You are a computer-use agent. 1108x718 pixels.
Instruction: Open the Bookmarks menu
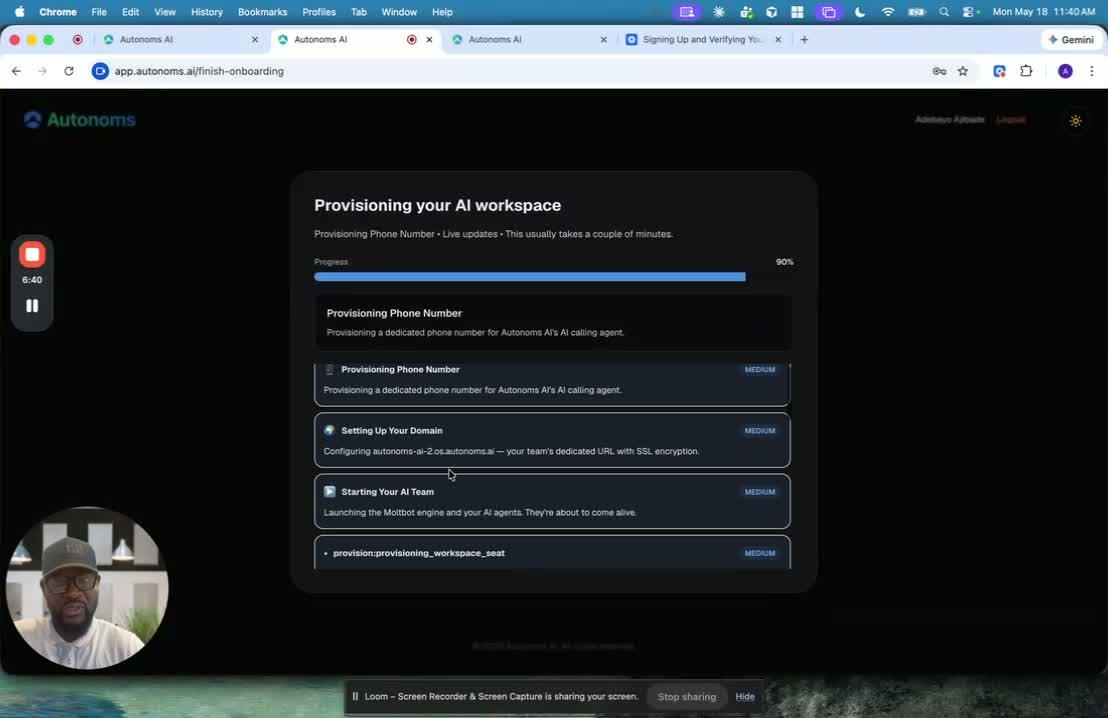(x=262, y=12)
